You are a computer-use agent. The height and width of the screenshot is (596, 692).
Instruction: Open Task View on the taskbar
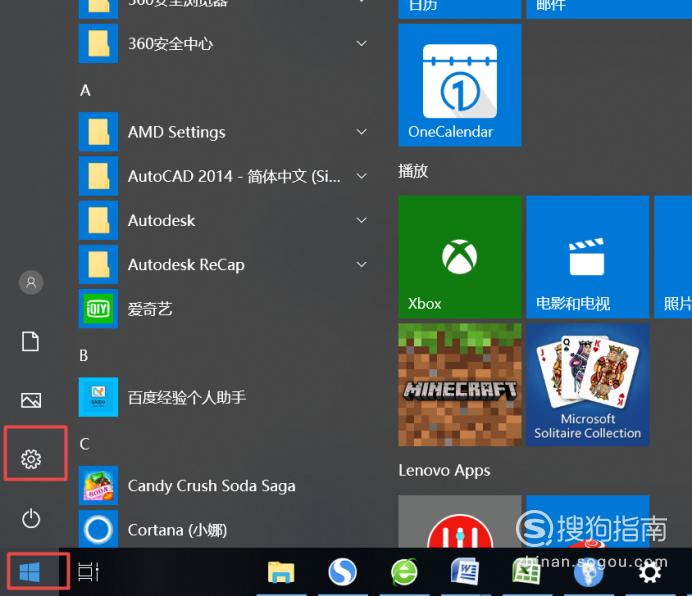click(88, 572)
